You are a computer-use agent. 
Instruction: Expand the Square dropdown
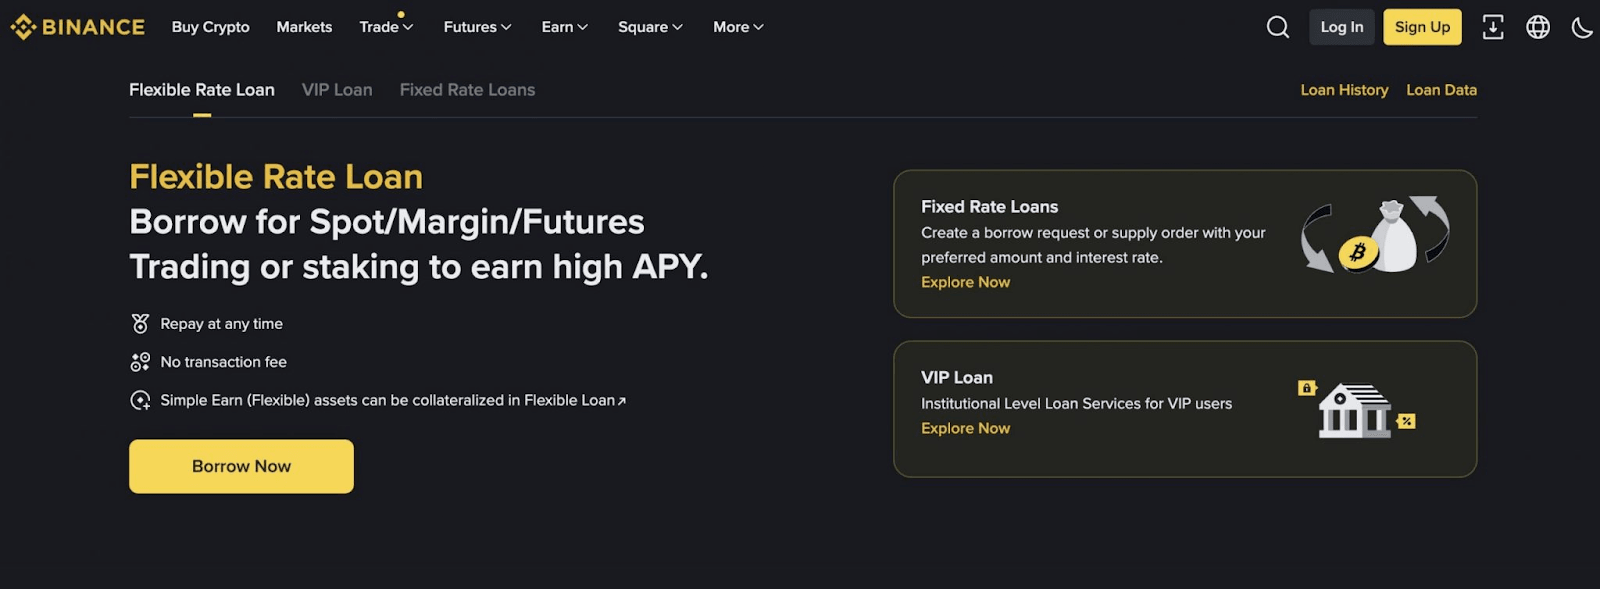point(651,27)
